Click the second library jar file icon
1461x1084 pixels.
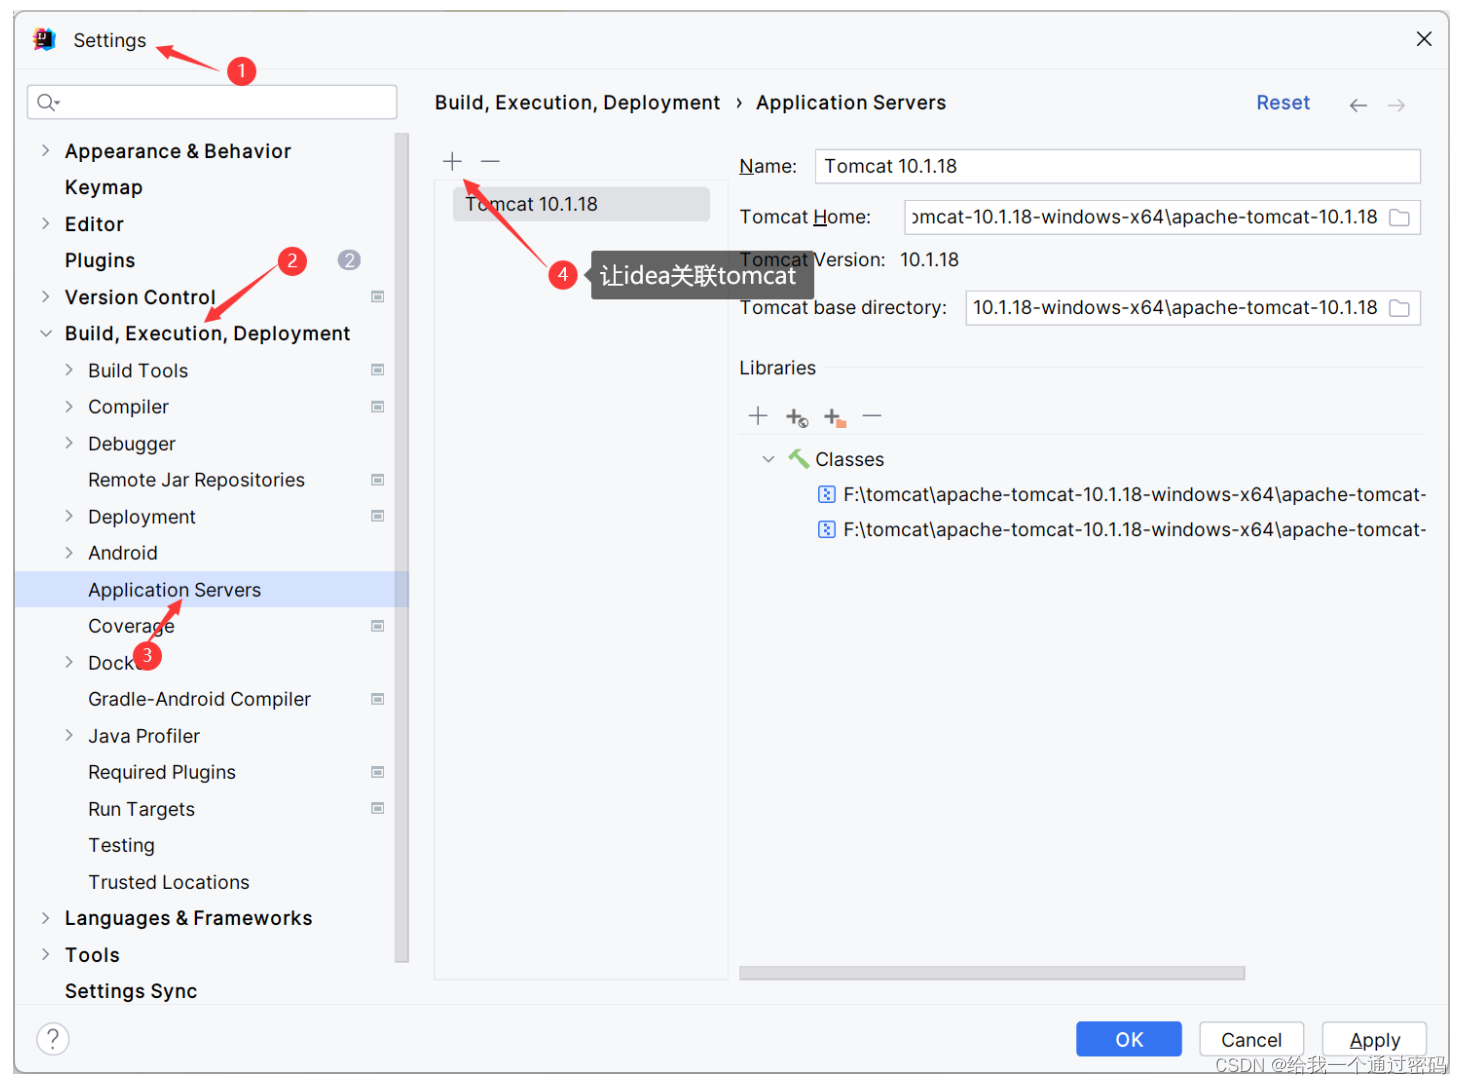point(826,529)
